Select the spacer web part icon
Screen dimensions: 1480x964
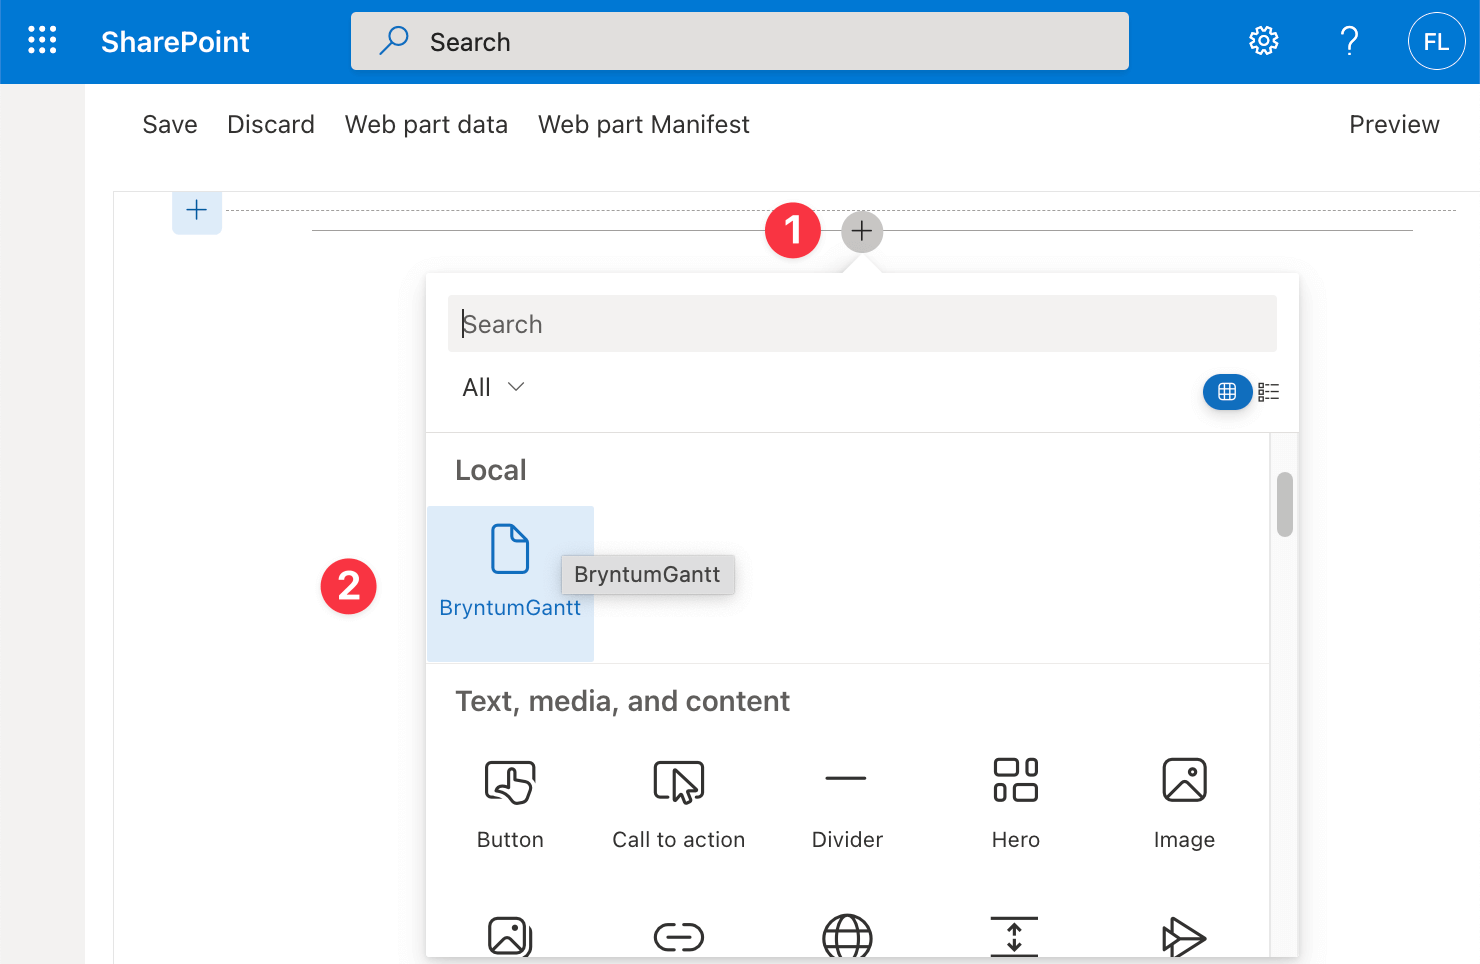click(x=1014, y=937)
